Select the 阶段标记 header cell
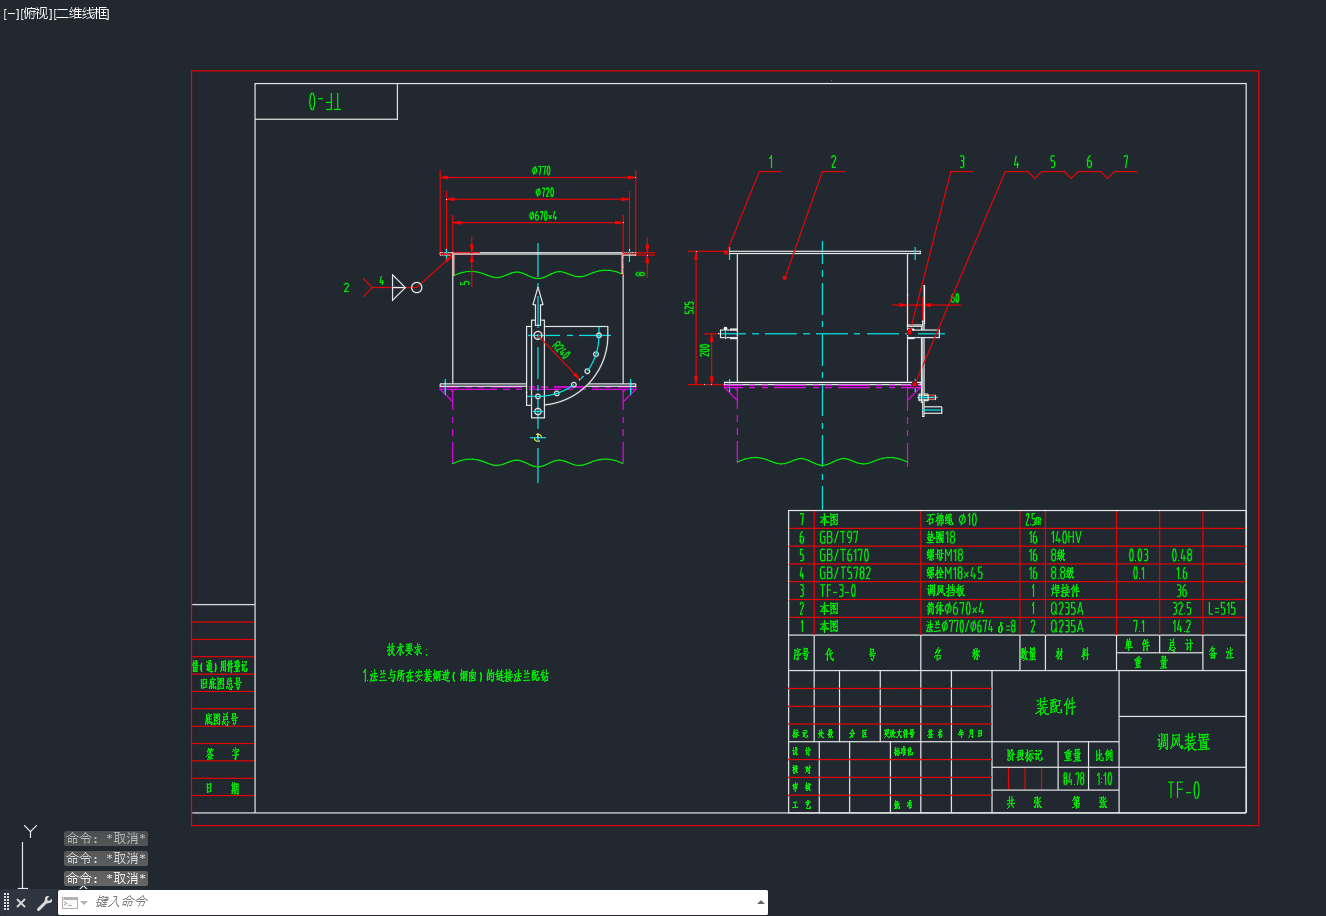1326x916 pixels. coord(1024,755)
